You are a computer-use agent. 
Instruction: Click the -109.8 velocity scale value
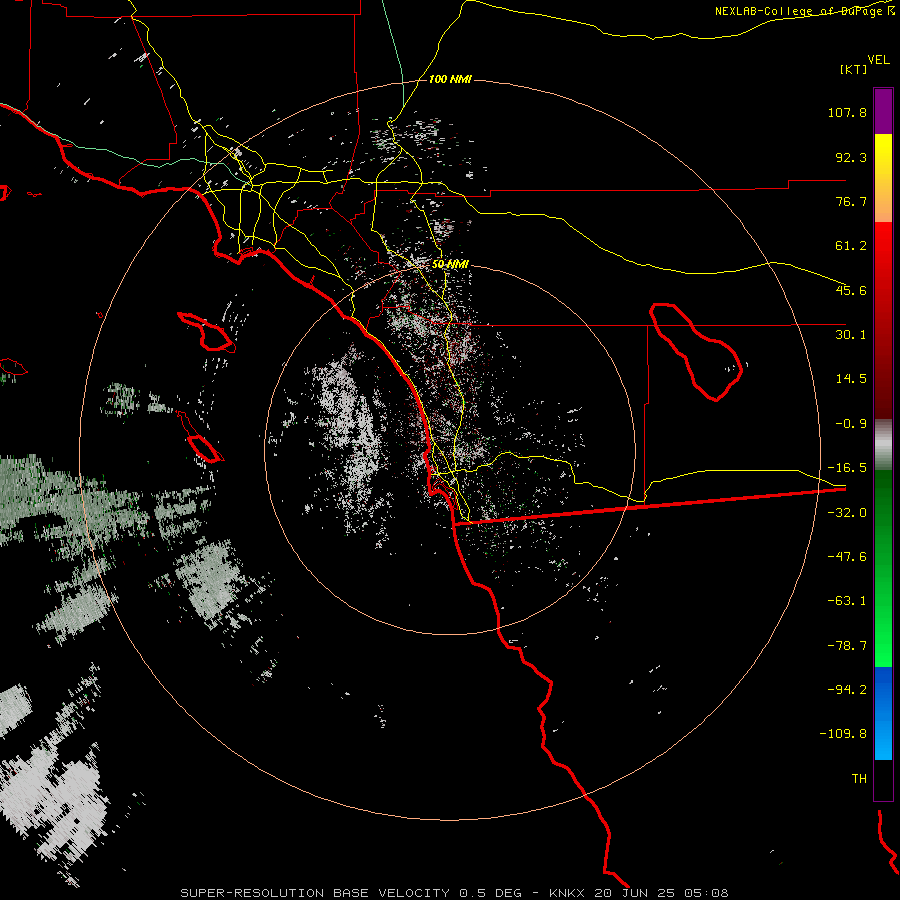[843, 734]
